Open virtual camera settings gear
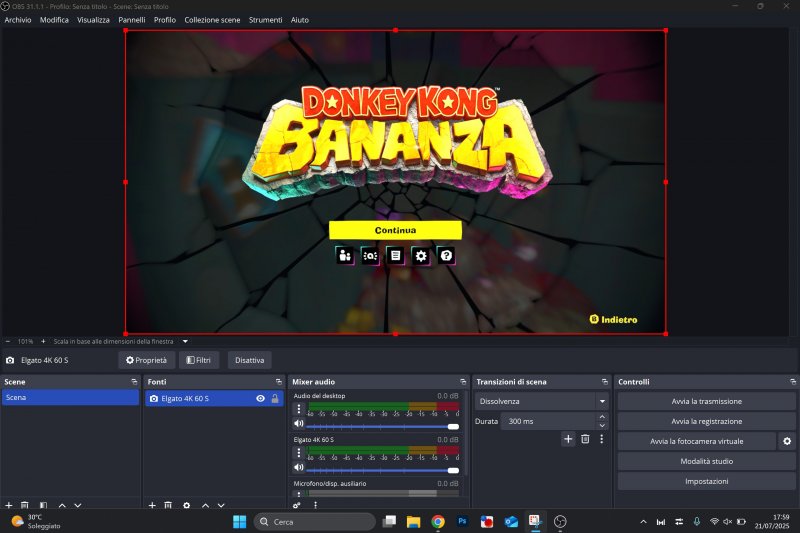The height and width of the screenshot is (533, 800). 787,441
